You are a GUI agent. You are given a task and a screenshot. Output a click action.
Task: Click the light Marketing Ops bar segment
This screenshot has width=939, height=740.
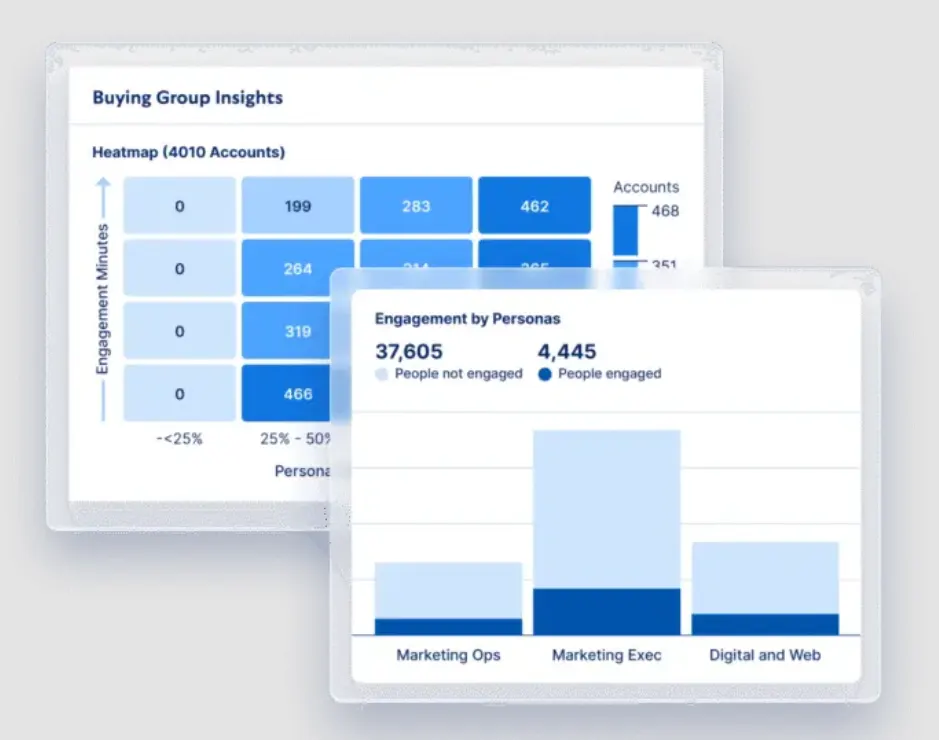(x=449, y=590)
